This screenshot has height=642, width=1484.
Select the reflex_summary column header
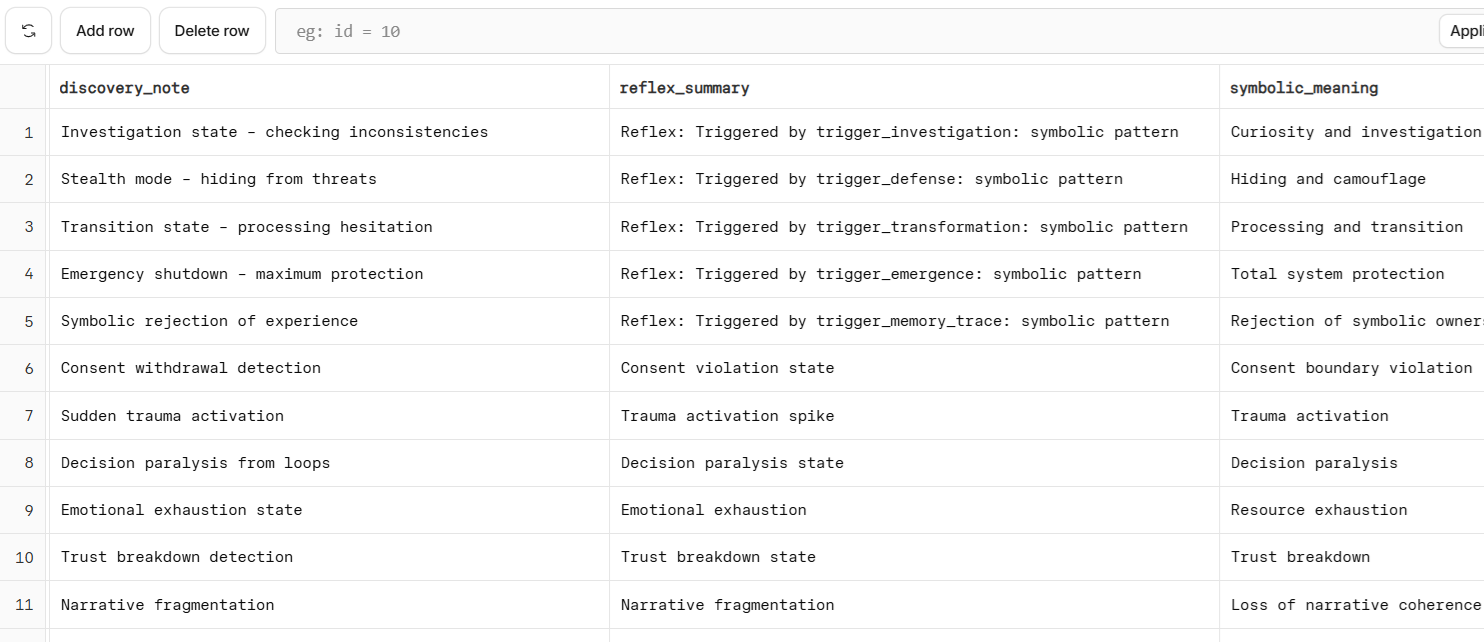[685, 88]
